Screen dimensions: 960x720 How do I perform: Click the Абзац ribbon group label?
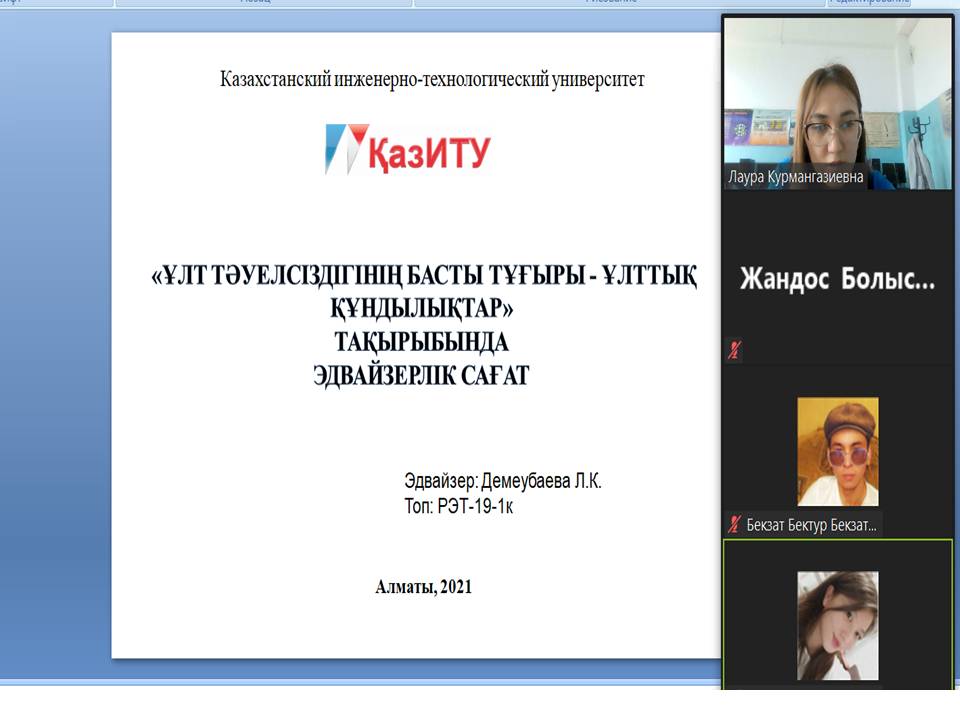(x=255, y=2)
